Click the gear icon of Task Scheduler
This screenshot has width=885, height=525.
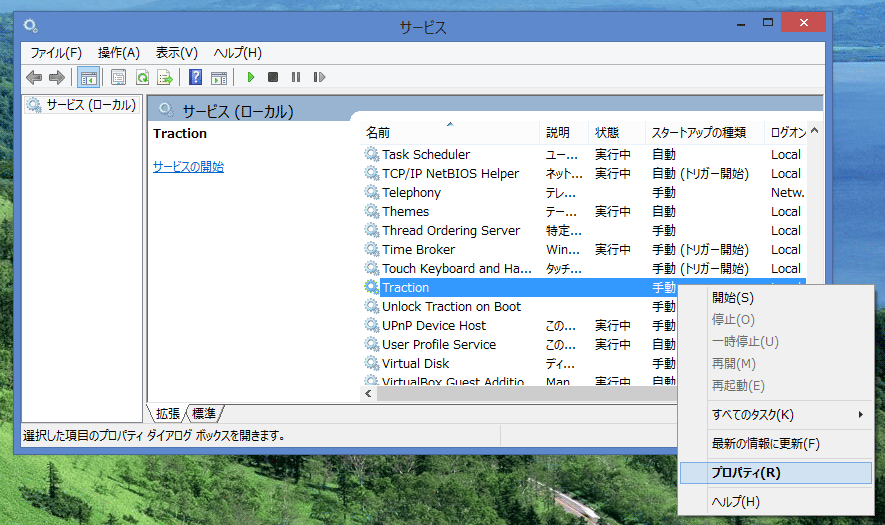[x=371, y=154]
